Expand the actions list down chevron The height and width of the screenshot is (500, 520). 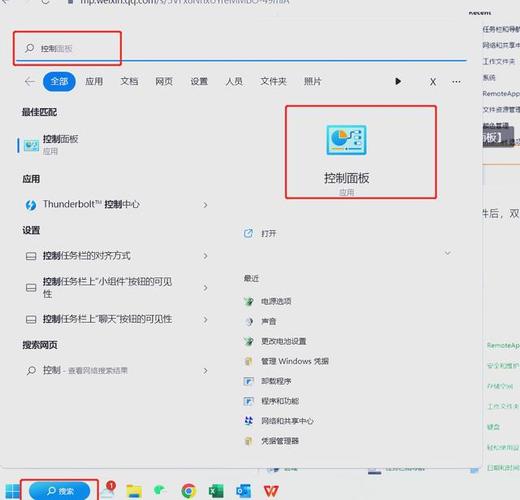click(x=448, y=253)
